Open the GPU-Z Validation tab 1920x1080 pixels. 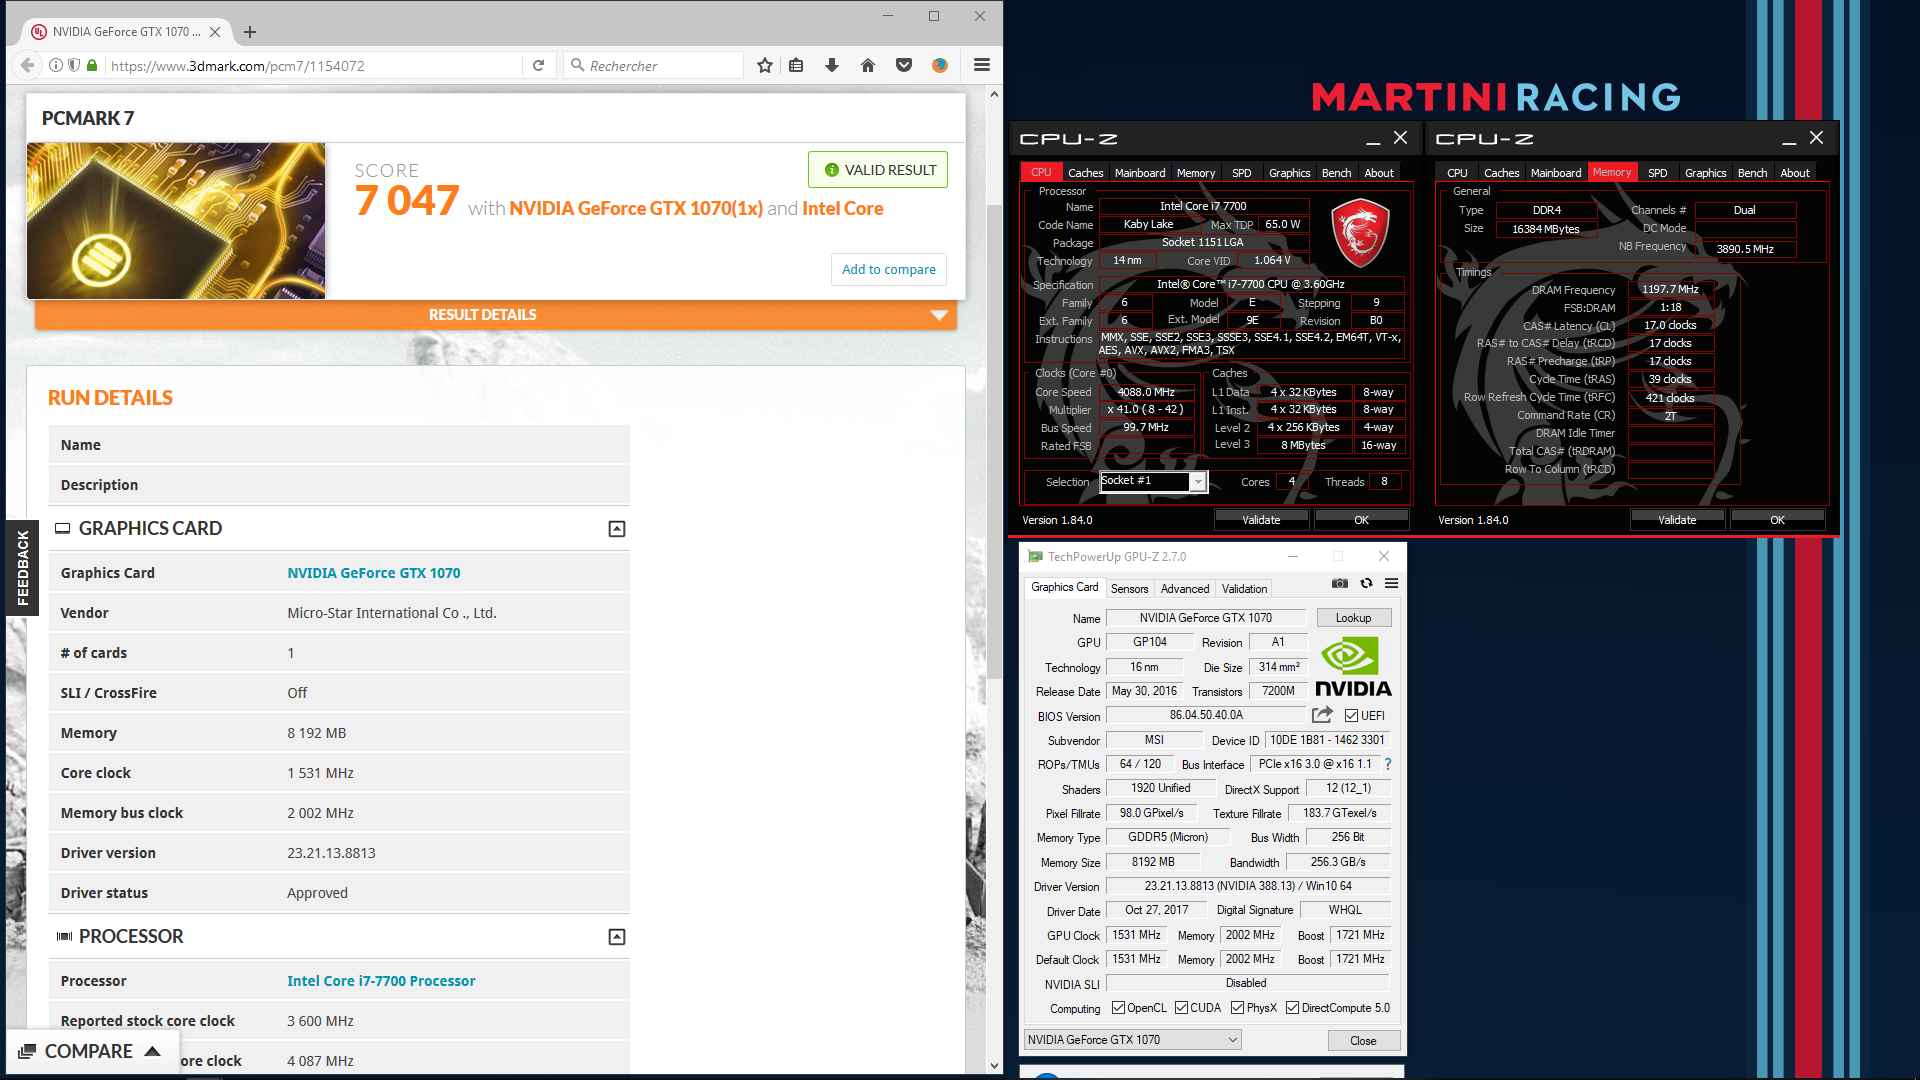pos(1244,589)
